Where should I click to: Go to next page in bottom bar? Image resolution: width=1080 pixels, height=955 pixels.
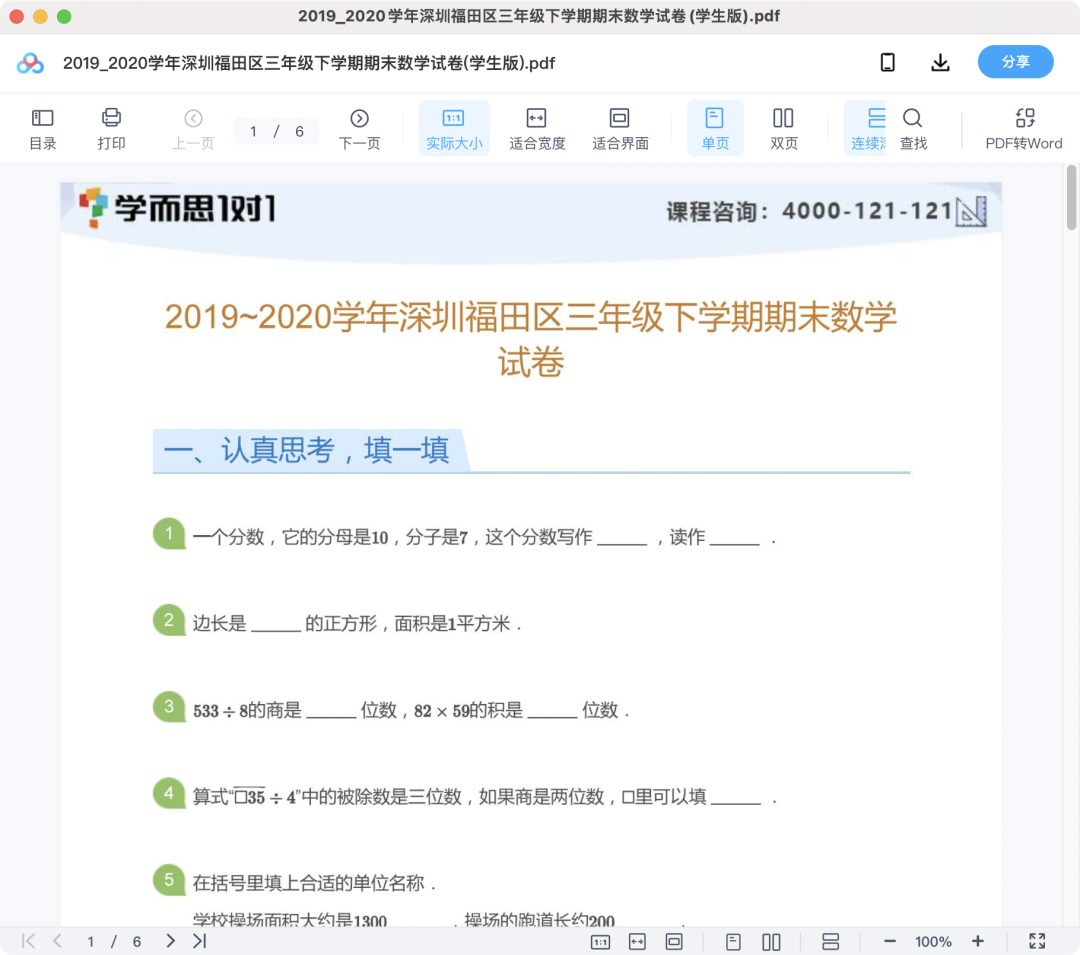(170, 941)
